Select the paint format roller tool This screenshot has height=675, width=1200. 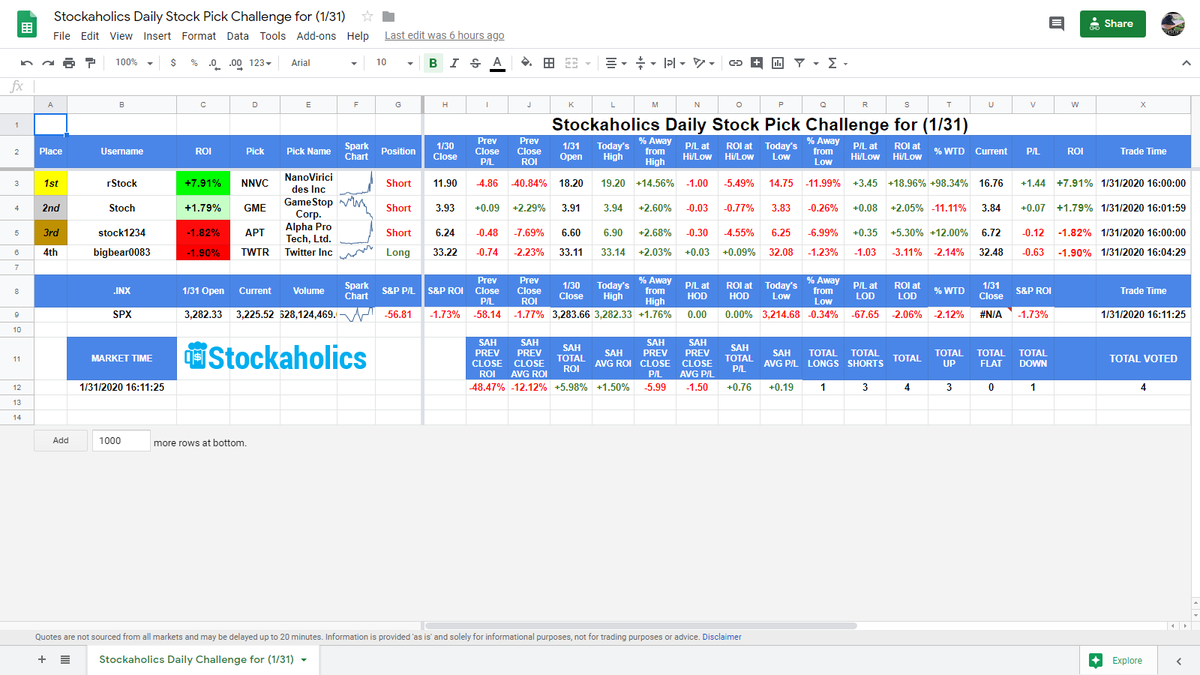tap(90, 63)
